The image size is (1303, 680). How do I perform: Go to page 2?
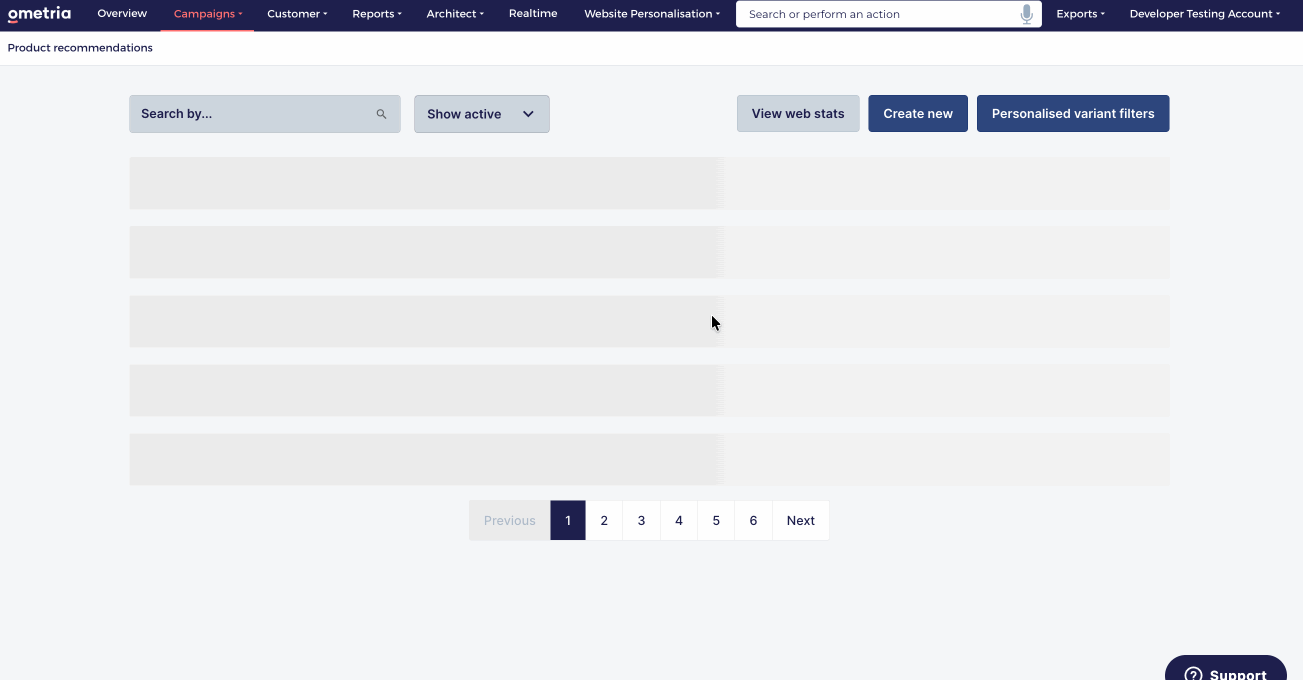[604, 521]
